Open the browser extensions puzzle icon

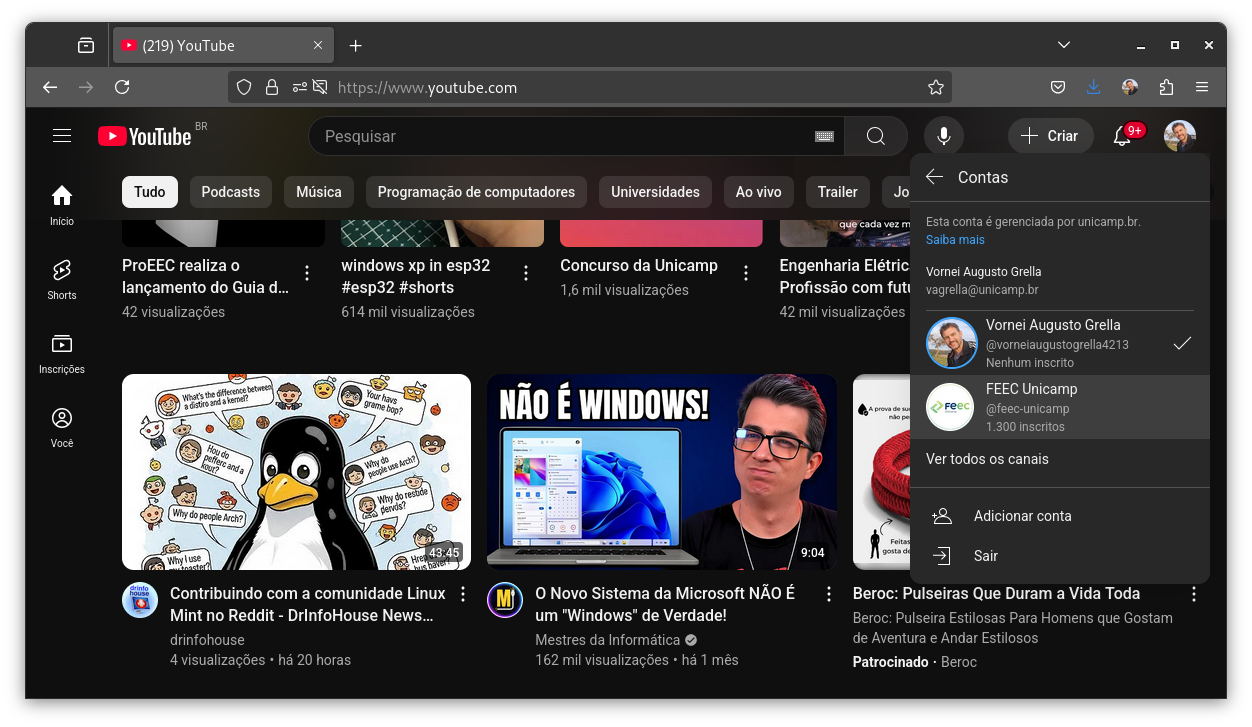click(1166, 87)
